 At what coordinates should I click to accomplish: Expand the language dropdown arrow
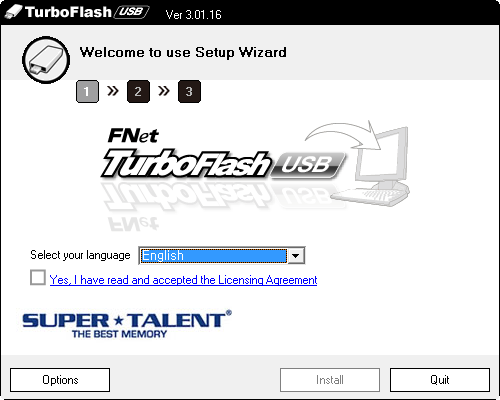coord(296,256)
